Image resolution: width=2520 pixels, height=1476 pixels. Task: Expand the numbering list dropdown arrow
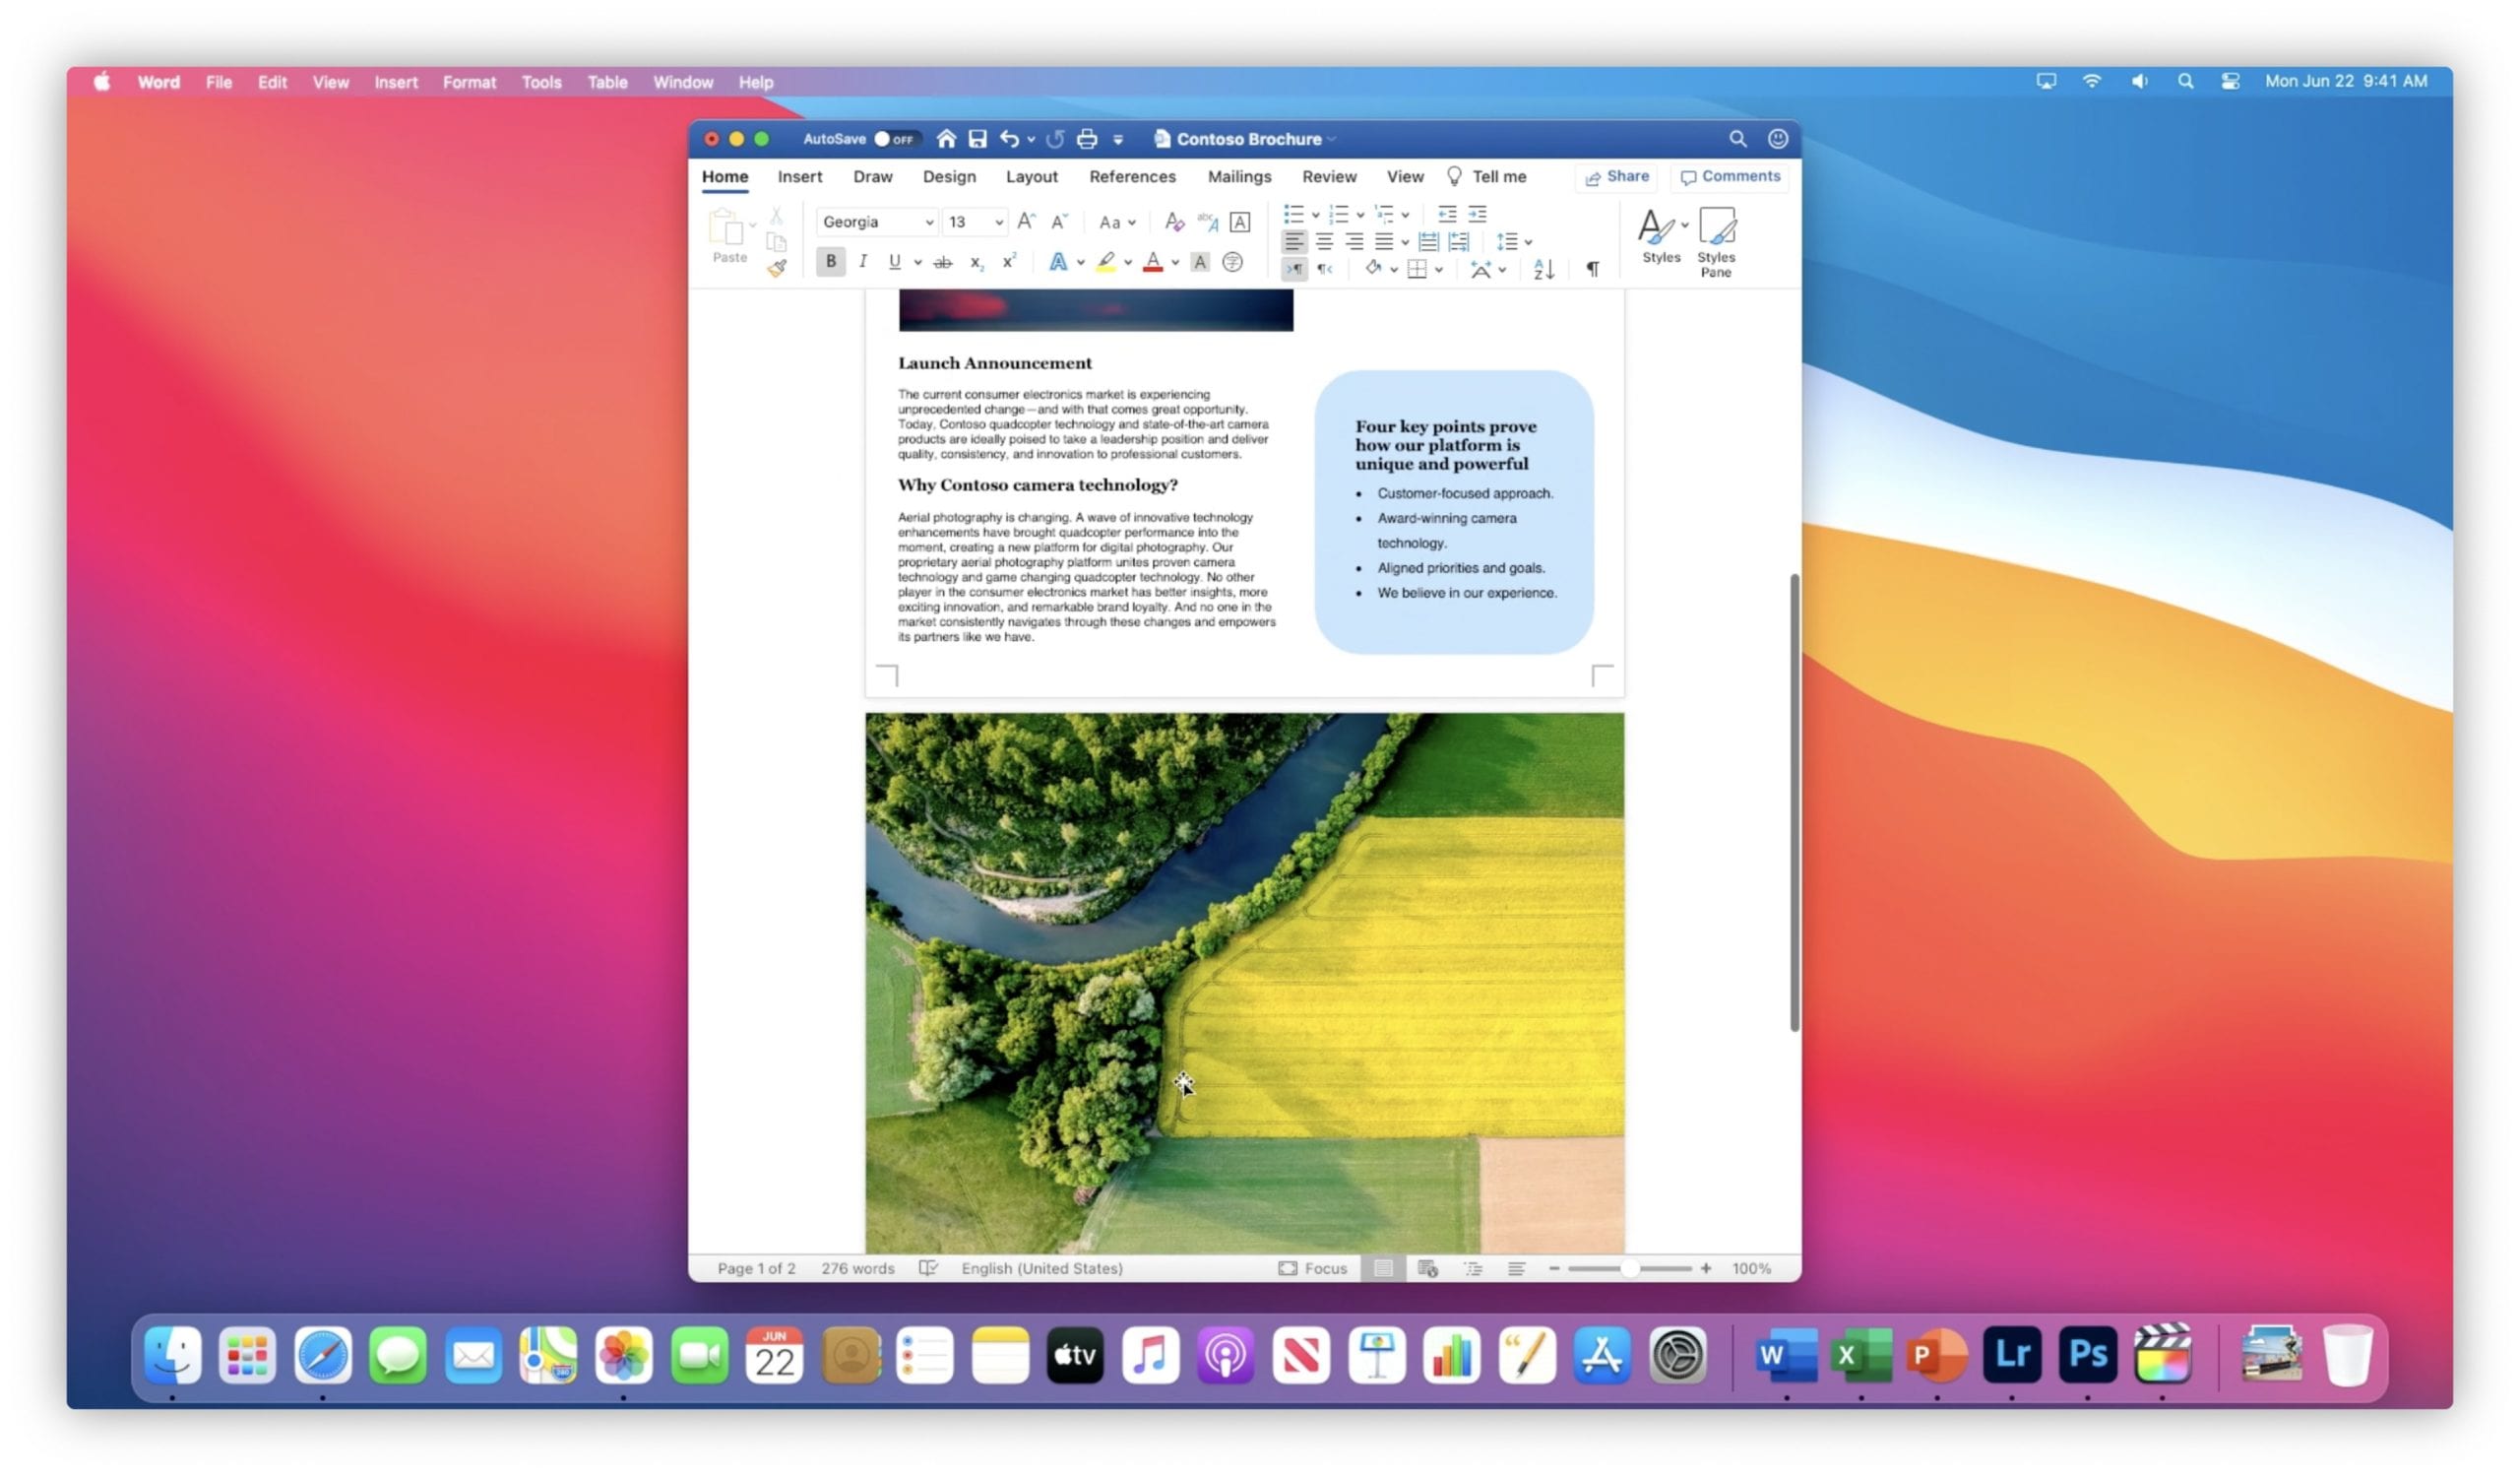[1360, 215]
